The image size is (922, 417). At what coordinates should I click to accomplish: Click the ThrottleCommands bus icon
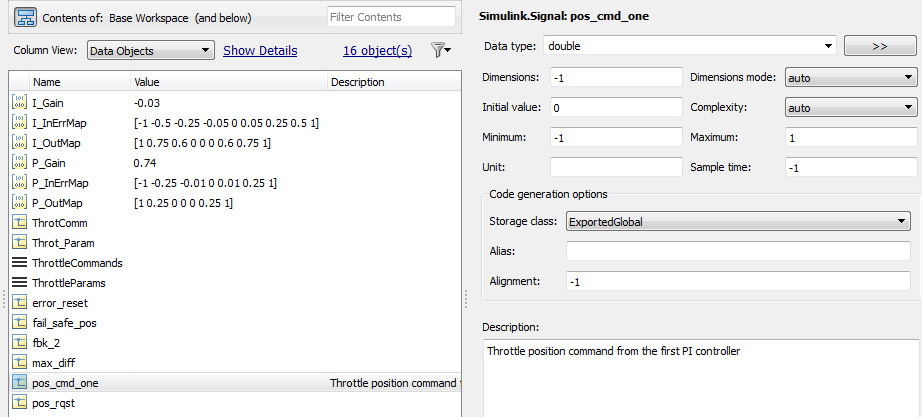coord(20,263)
